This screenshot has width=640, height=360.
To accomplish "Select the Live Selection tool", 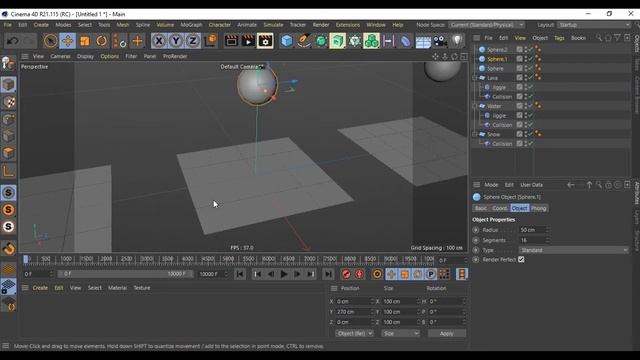I will point(51,41).
